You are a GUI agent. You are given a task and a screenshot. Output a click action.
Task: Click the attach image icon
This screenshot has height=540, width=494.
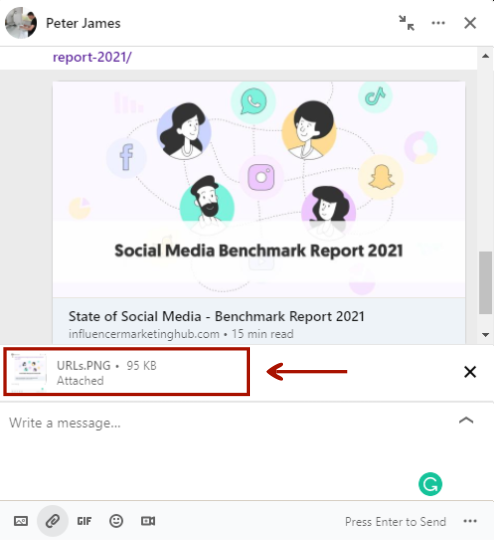pyautogui.click(x=21, y=521)
